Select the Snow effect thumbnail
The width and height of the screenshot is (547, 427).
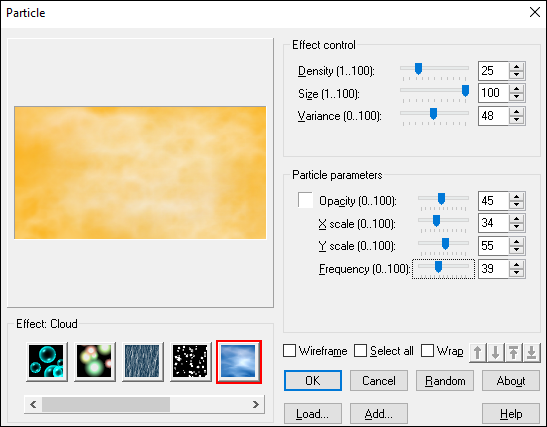point(190,361)
